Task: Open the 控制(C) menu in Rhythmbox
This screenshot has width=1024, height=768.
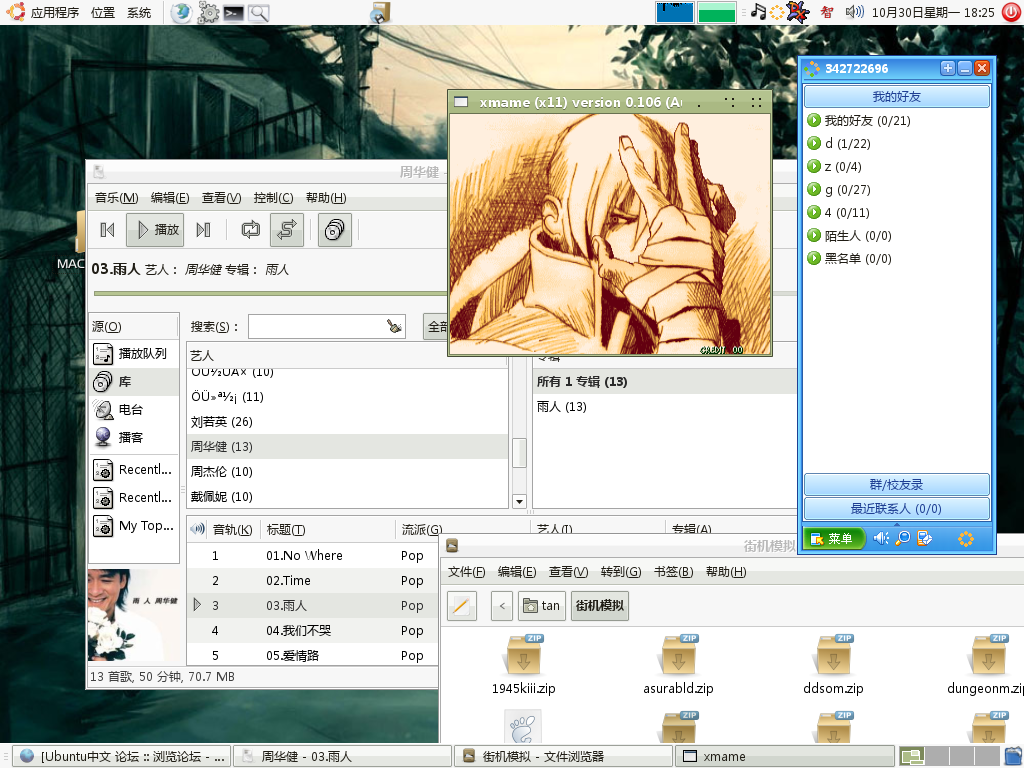Action: tap(273, 198)
